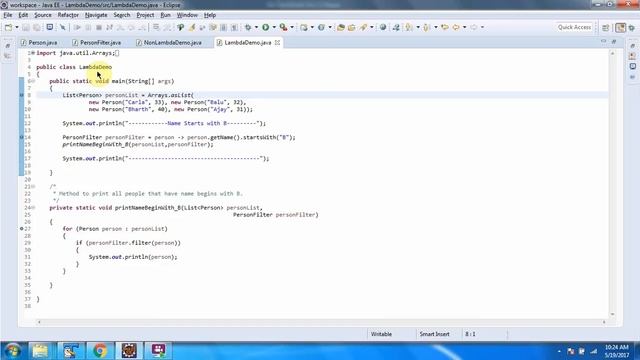
Task: Click the horizontal editor scrollbar
Action: (322, 322)
